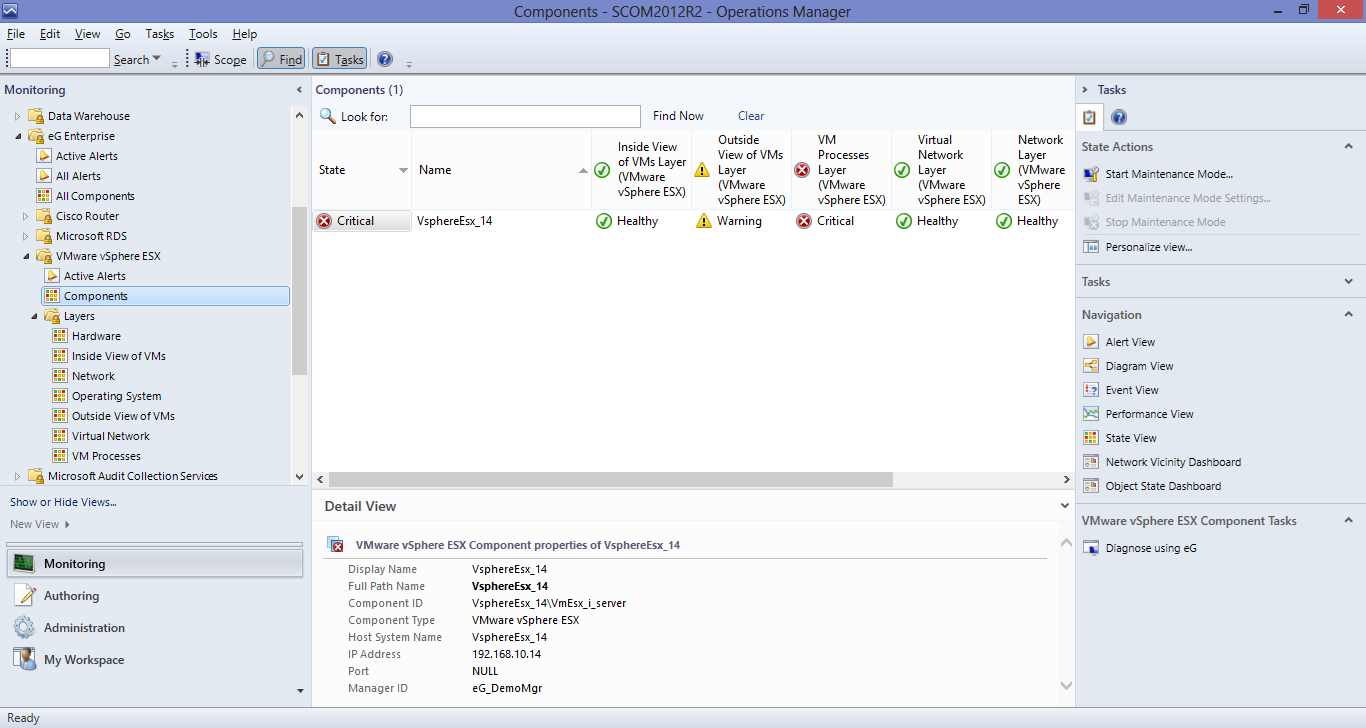Image resolution: width=1366 pixels, height=728 pixels.
Task: Collapse the eG Enterprise tree node
Action: click(17, 136)
